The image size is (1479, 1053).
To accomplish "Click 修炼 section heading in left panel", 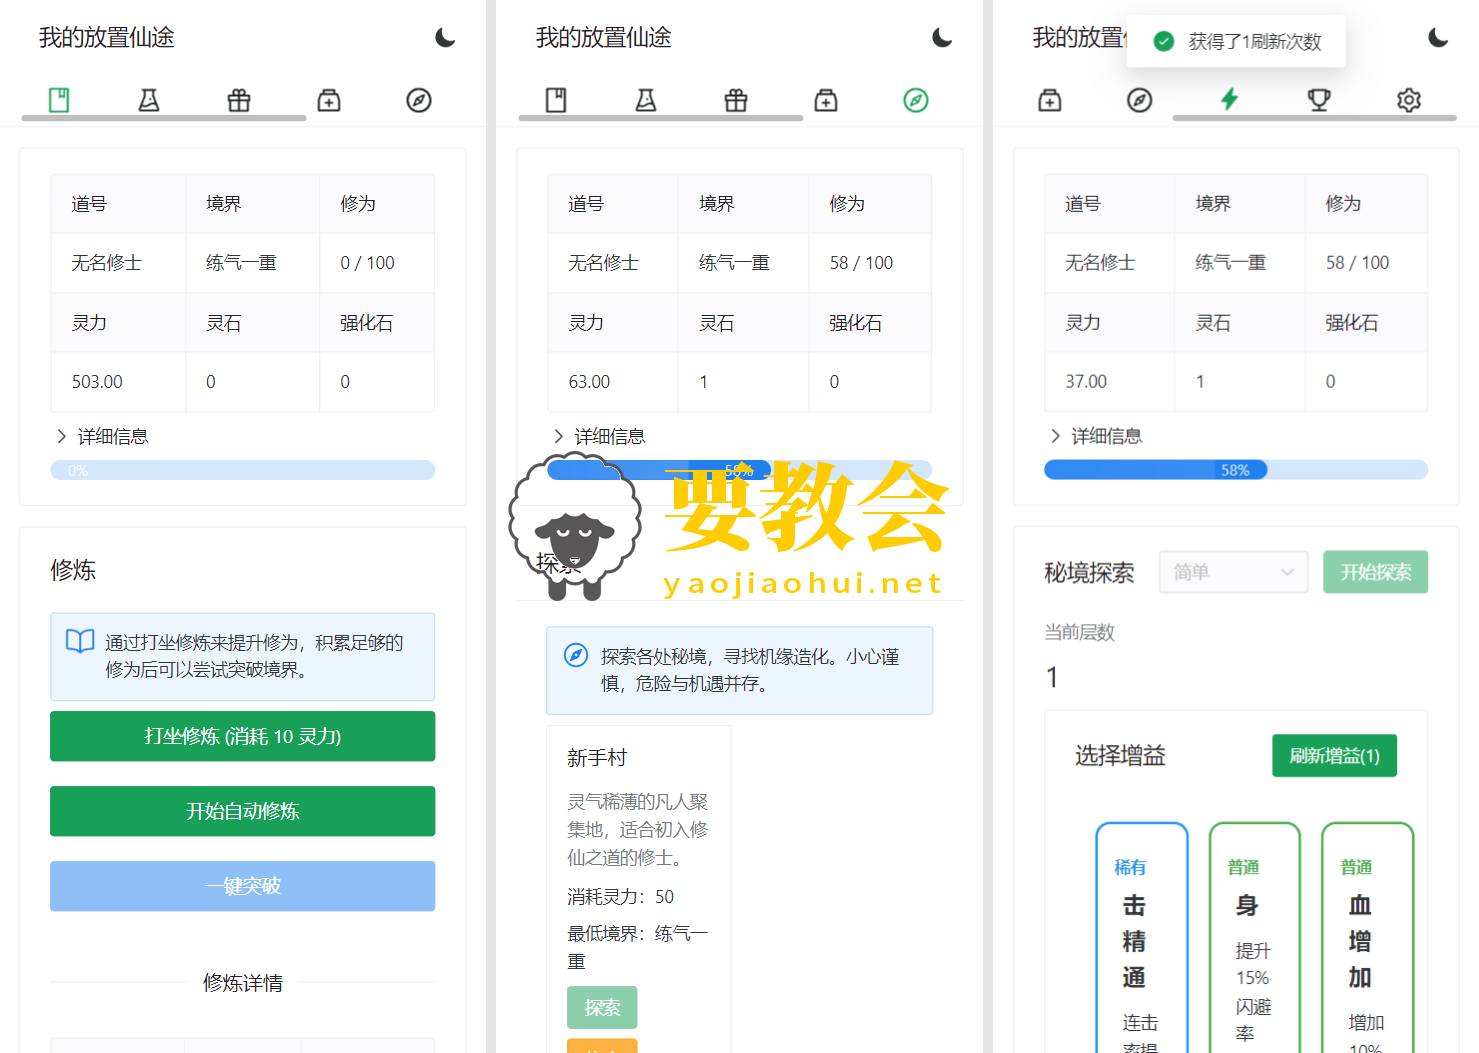I will [x=73, y=570].
